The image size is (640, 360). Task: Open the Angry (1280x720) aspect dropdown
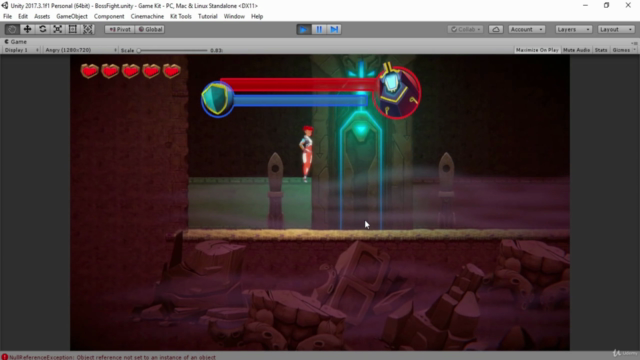(80, 50)
